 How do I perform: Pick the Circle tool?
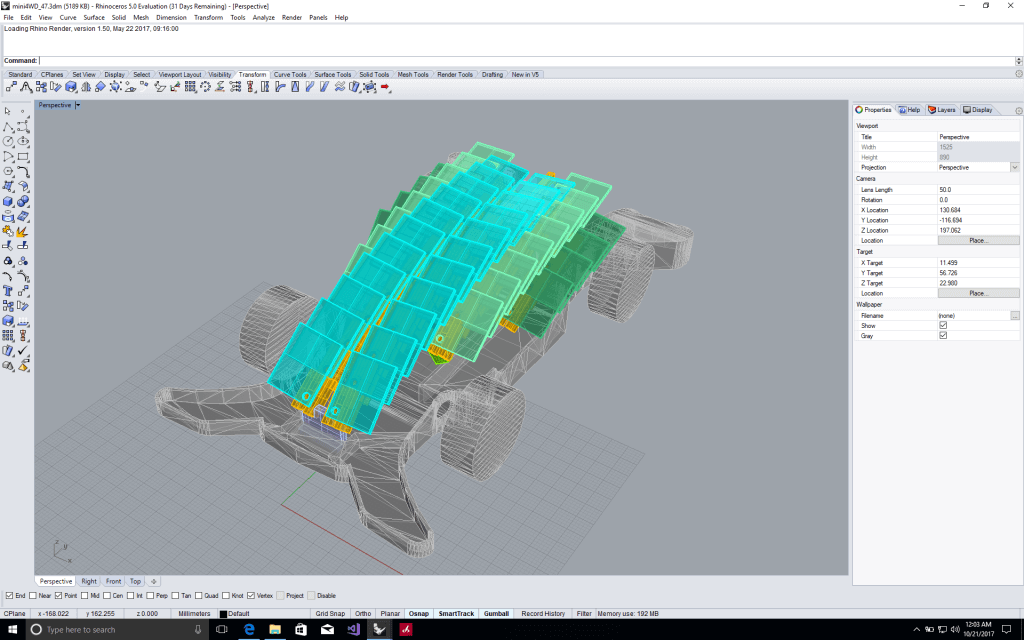8,142
